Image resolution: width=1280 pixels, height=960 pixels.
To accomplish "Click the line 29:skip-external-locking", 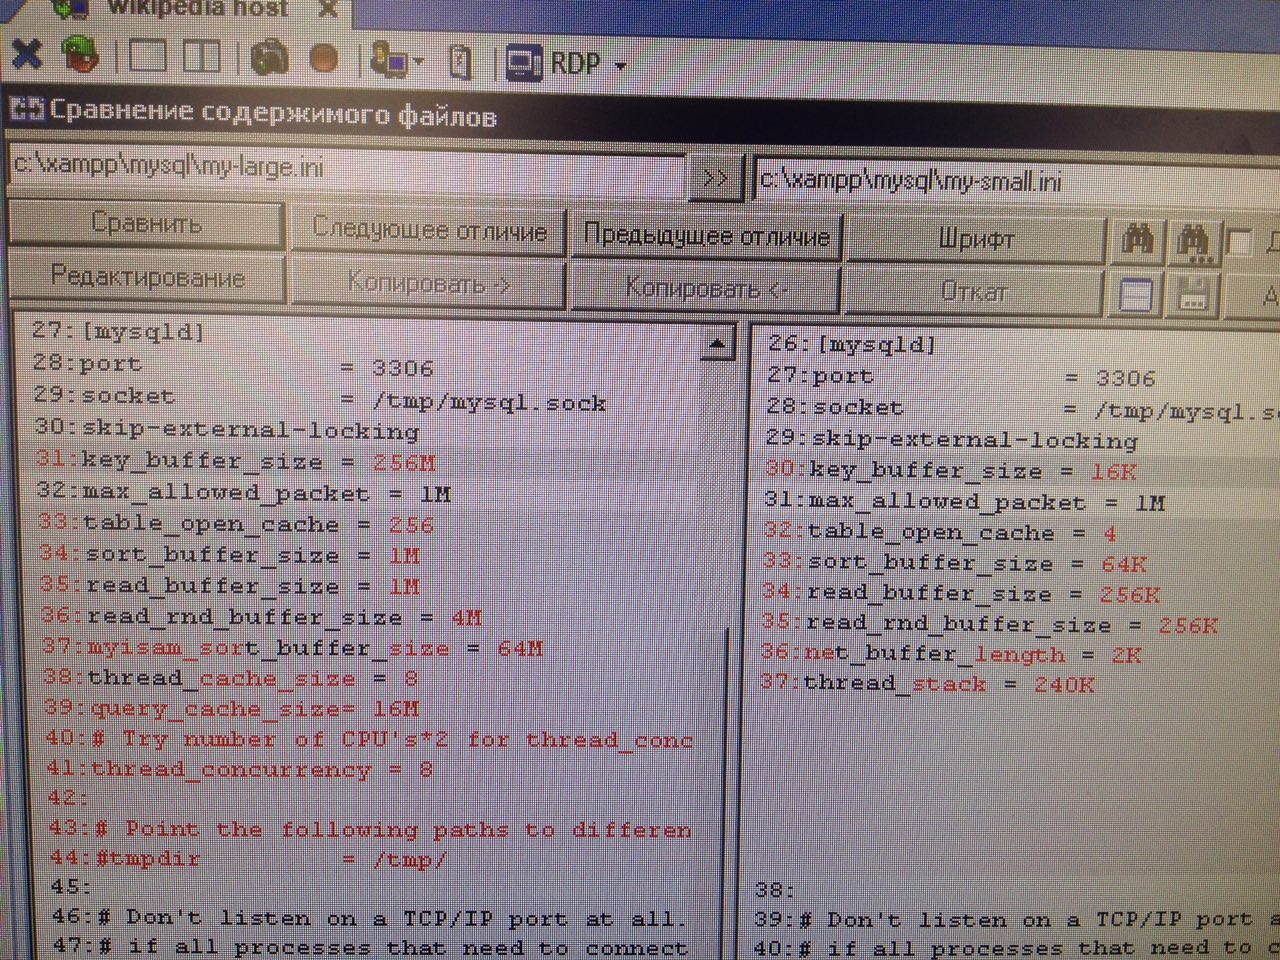I will [952, 440].
